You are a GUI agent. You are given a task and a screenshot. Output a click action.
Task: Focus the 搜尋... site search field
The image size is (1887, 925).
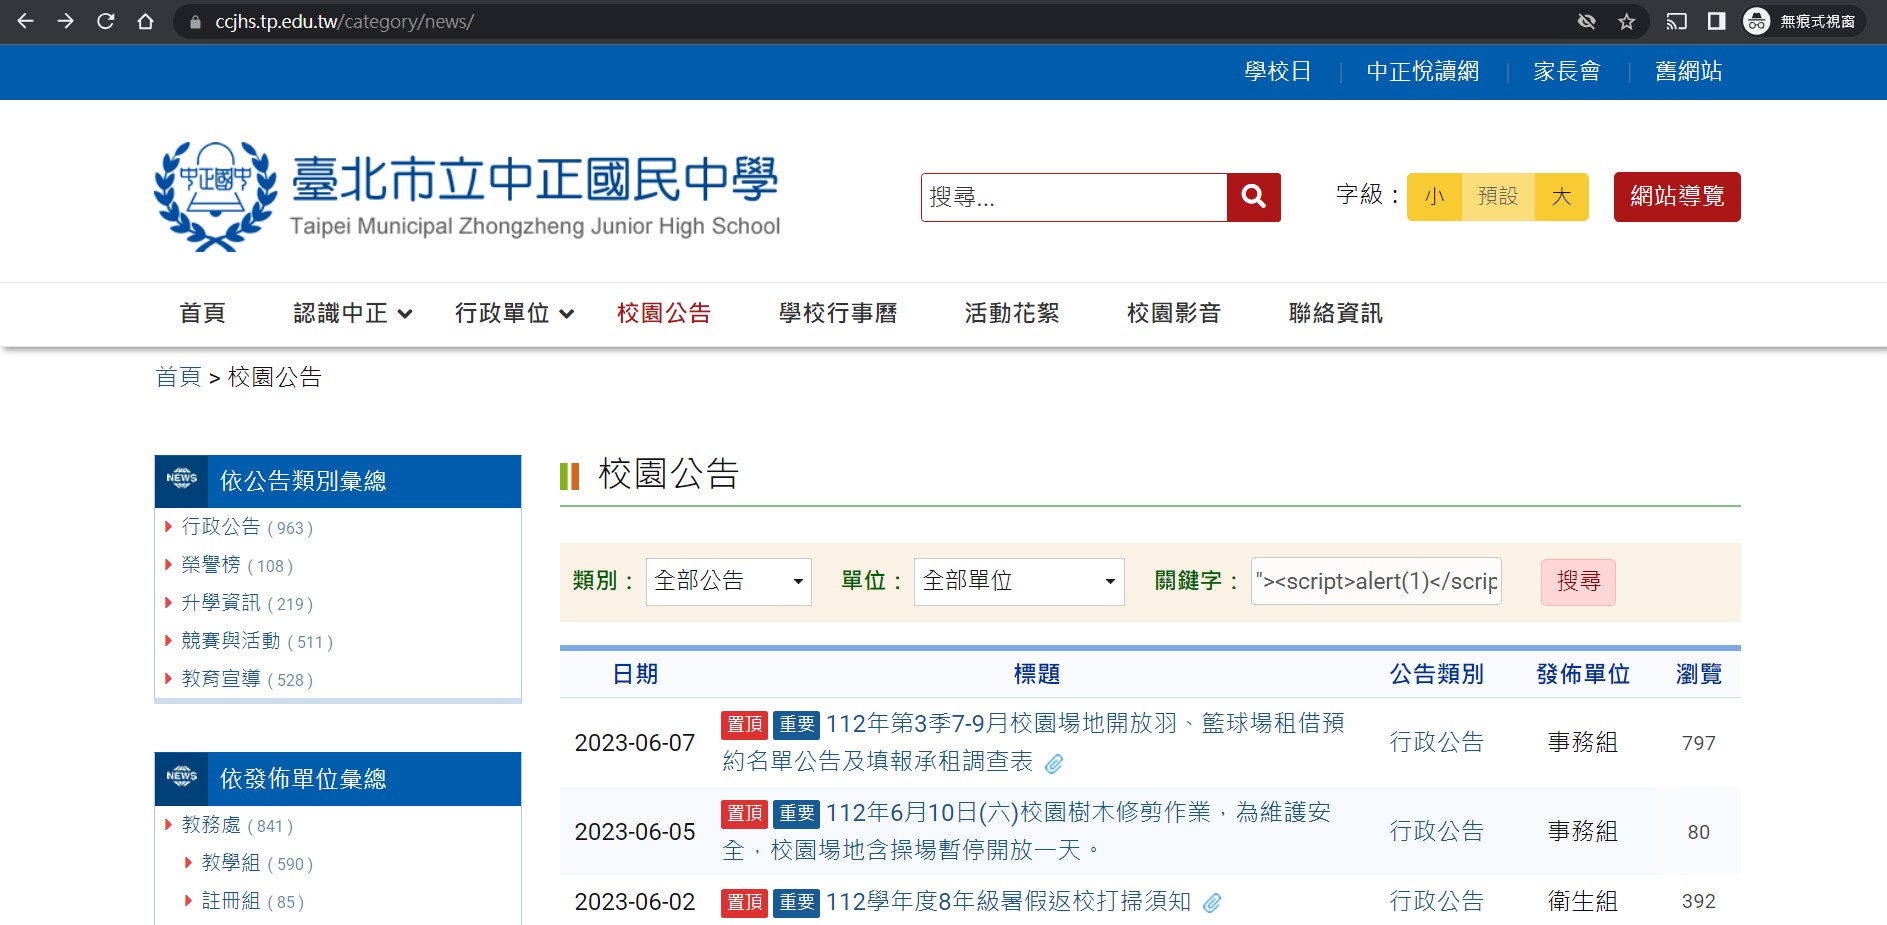click(x=1074, y=197)
